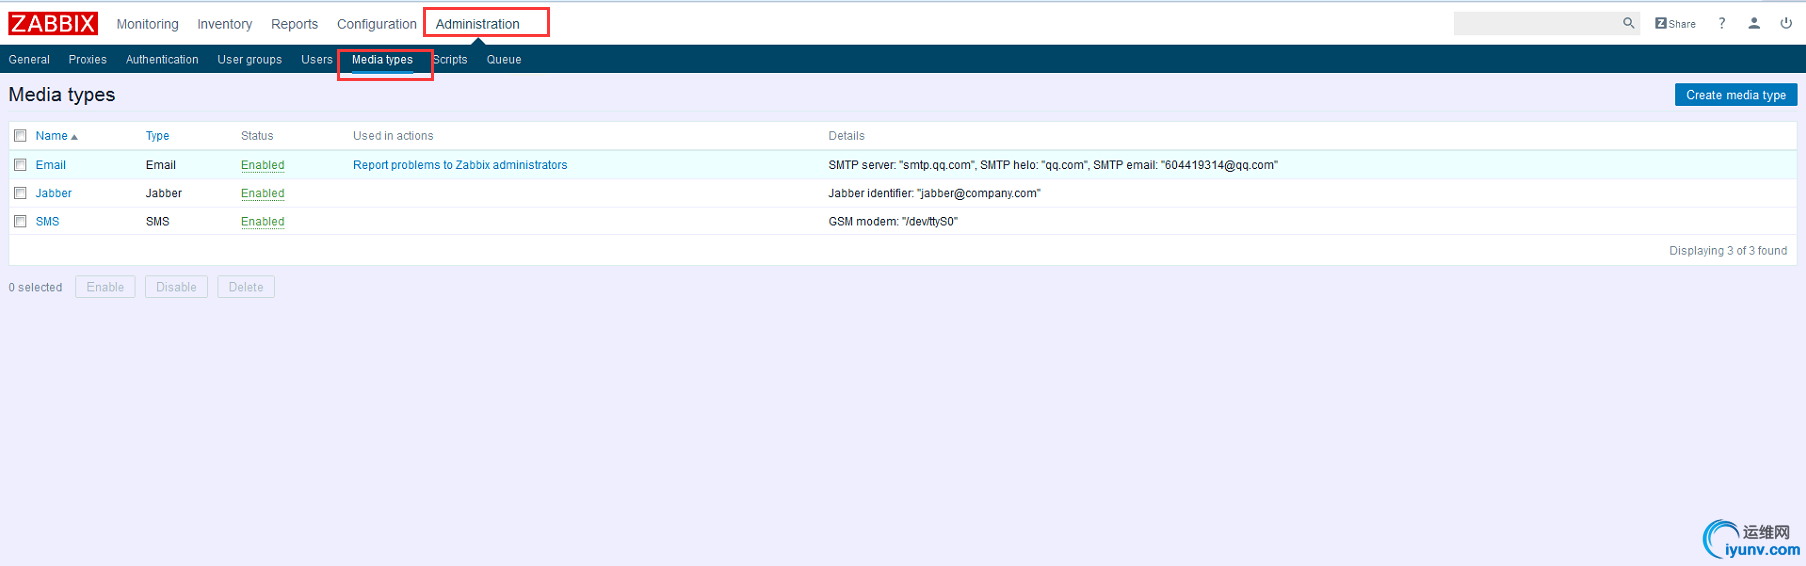Screen dimensions: 1806x566
Task: Click the Email type cell text
Action: [x=161, y=165]
